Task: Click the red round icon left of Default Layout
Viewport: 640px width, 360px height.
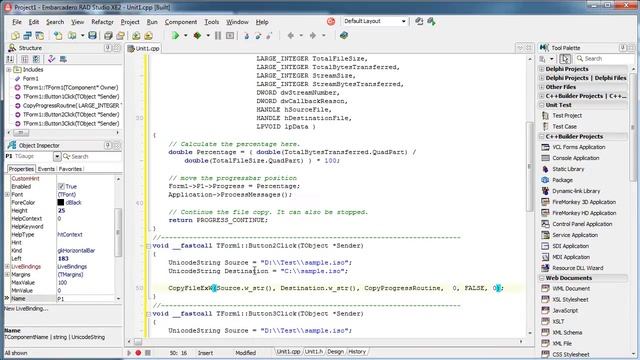Action: (331, 21)
